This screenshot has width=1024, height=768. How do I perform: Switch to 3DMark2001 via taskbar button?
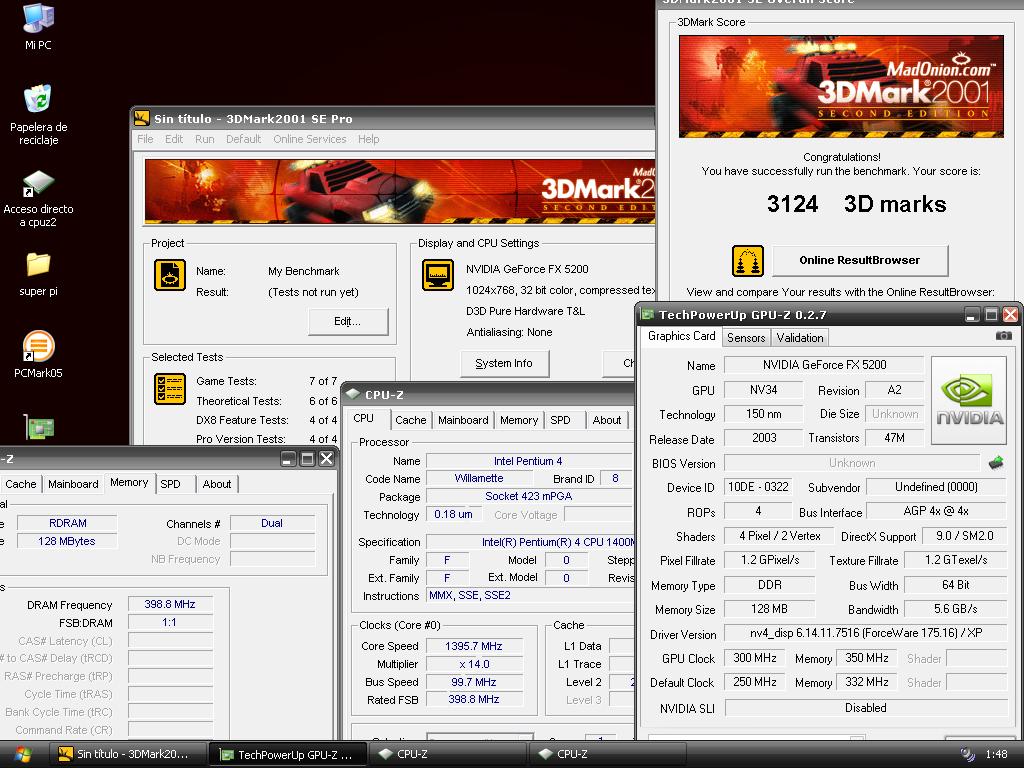pos(129,754)
